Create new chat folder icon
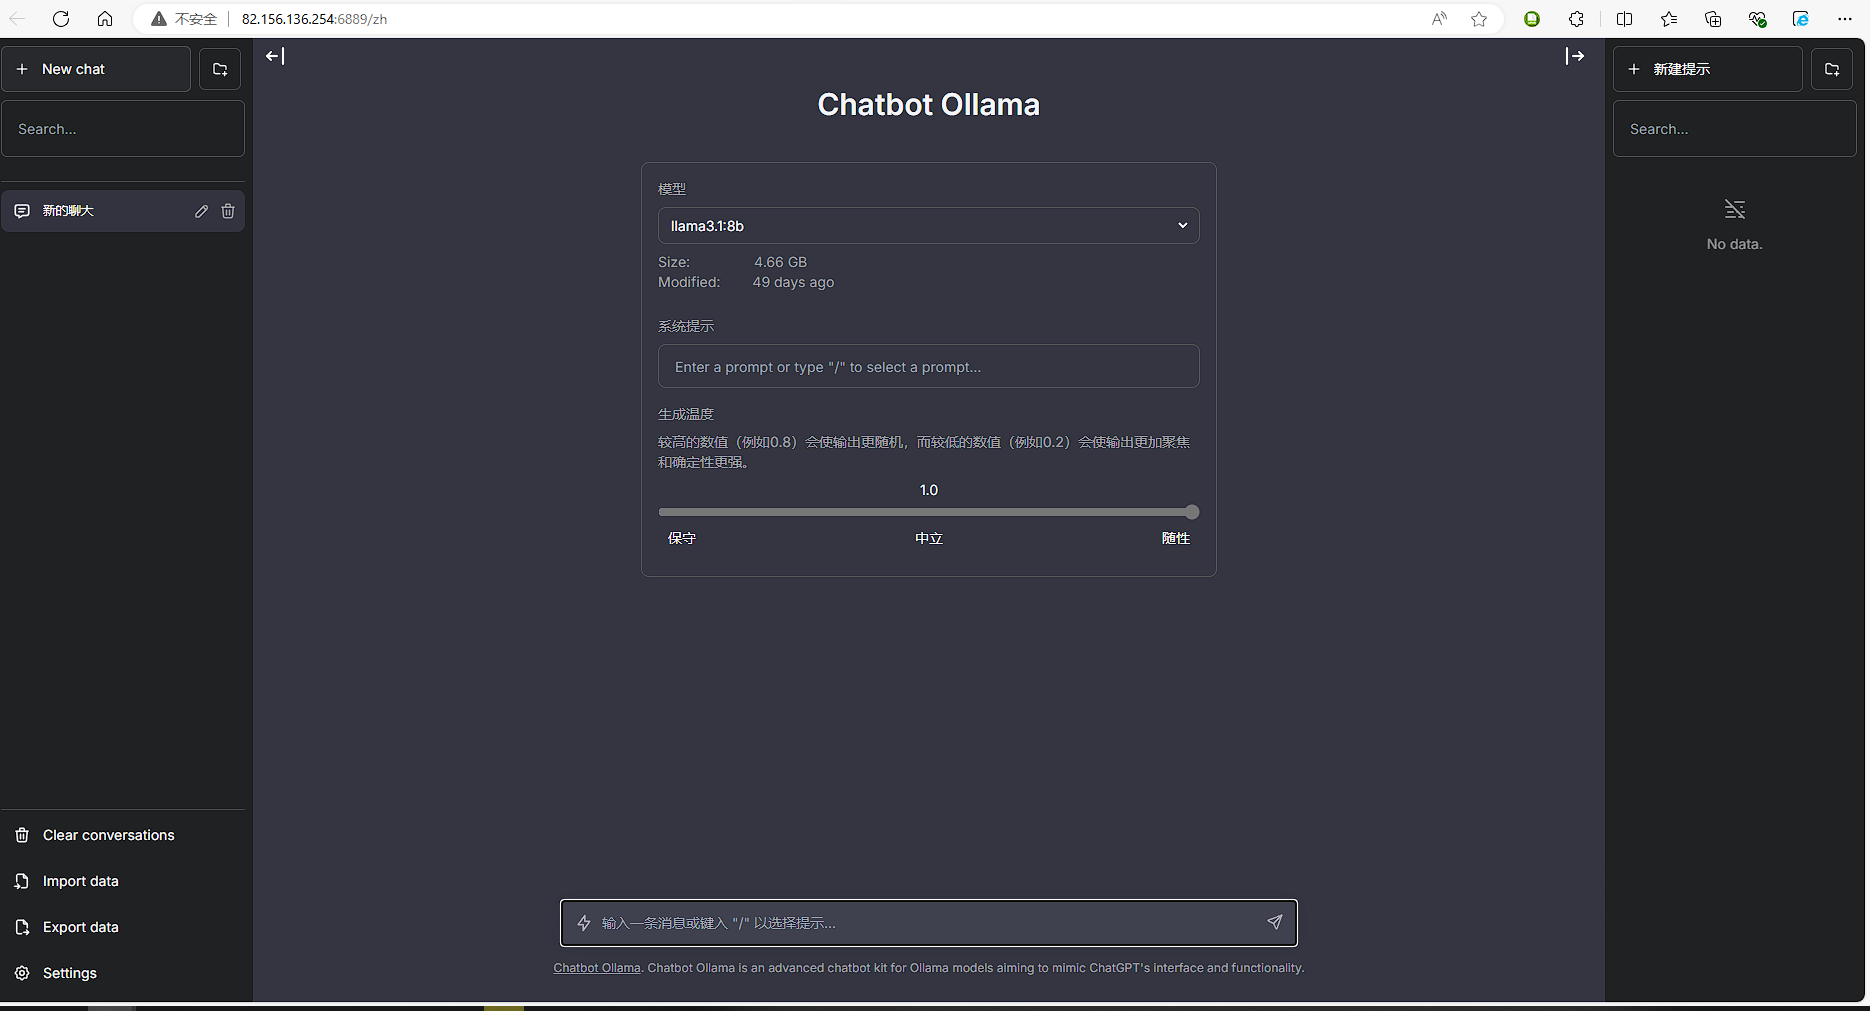This screenshot has width=1870, height=1011. 220,69
